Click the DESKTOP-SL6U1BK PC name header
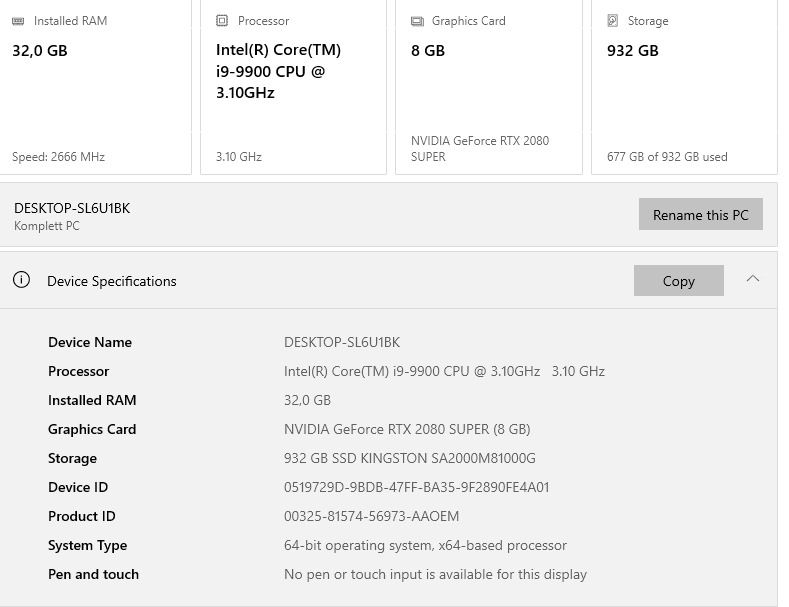 click(x=72, y=208)
